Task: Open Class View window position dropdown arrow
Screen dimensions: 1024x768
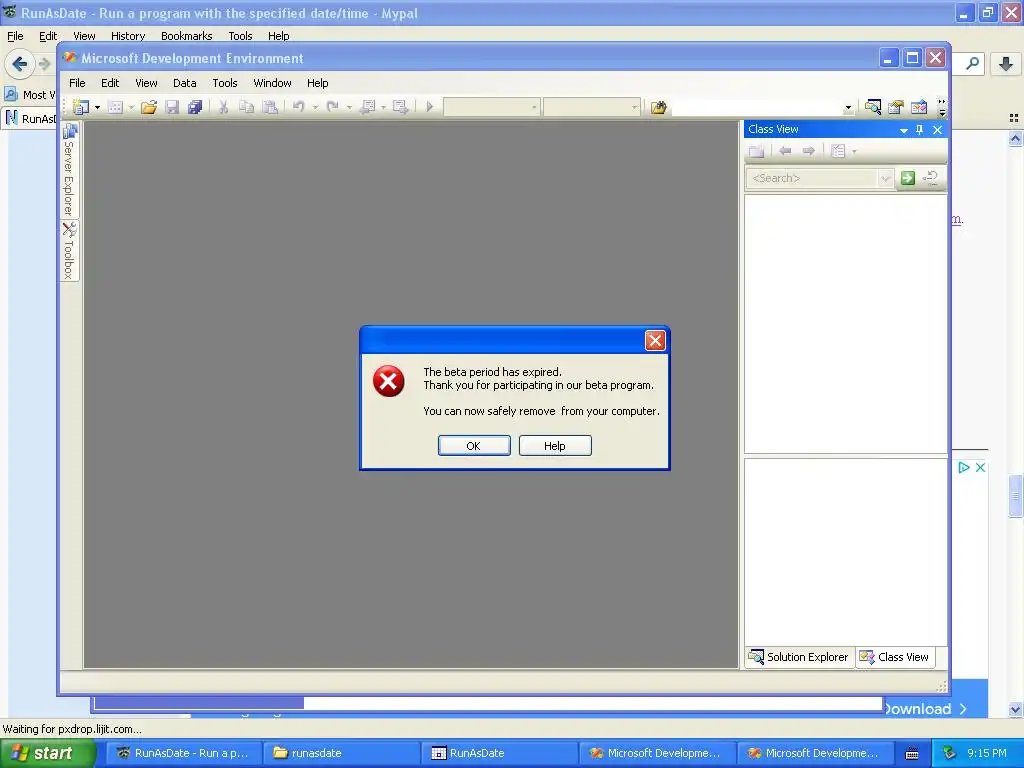Action: point(904,130)
